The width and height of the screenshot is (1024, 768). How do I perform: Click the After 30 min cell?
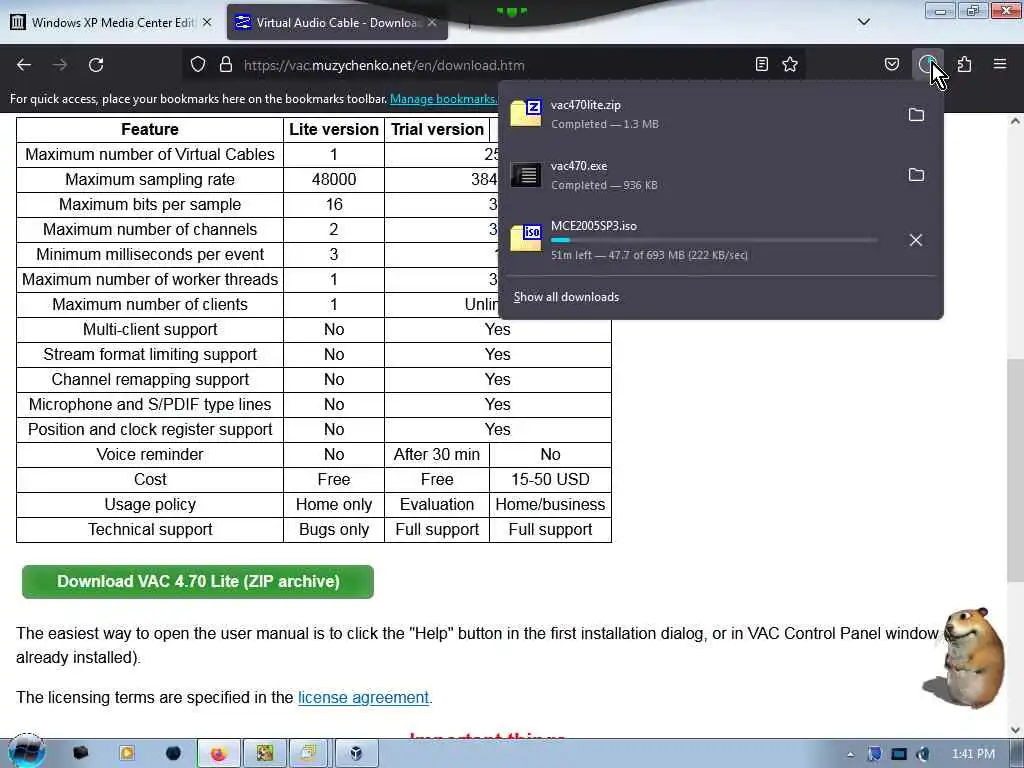coord(437,455)
